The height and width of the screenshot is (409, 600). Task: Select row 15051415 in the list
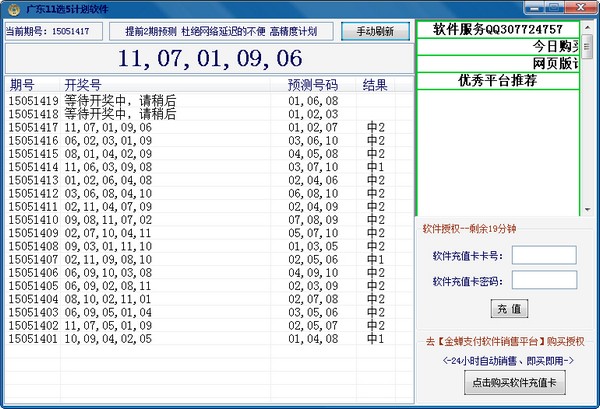pos(209,154)
